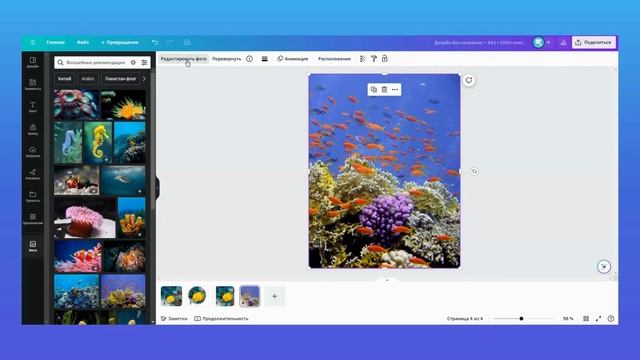Open the Заметки notes panel

(x=174, y=318)
